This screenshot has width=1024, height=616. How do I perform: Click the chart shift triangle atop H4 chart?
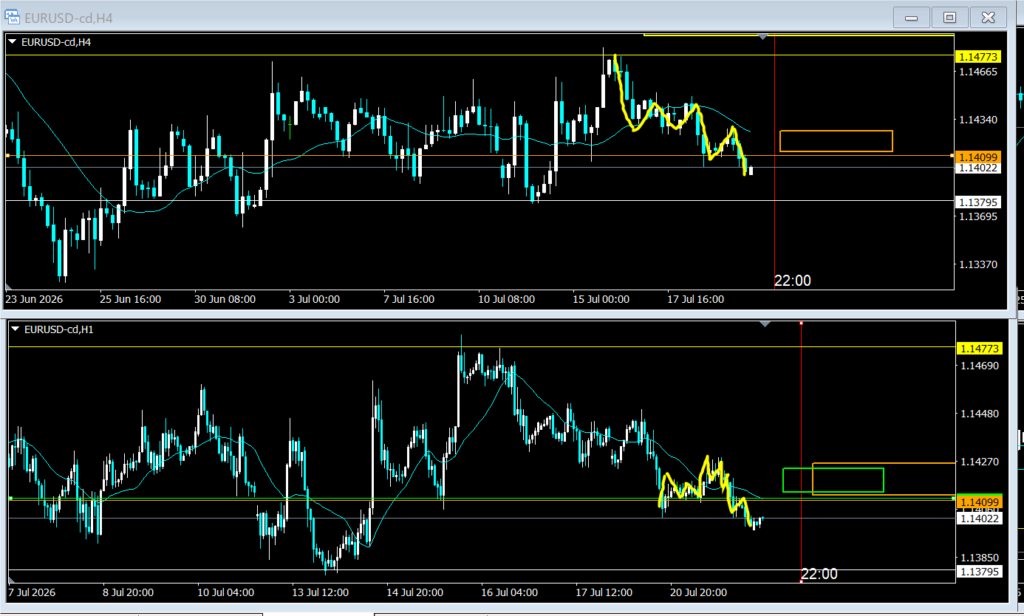[x=762, y=37]
